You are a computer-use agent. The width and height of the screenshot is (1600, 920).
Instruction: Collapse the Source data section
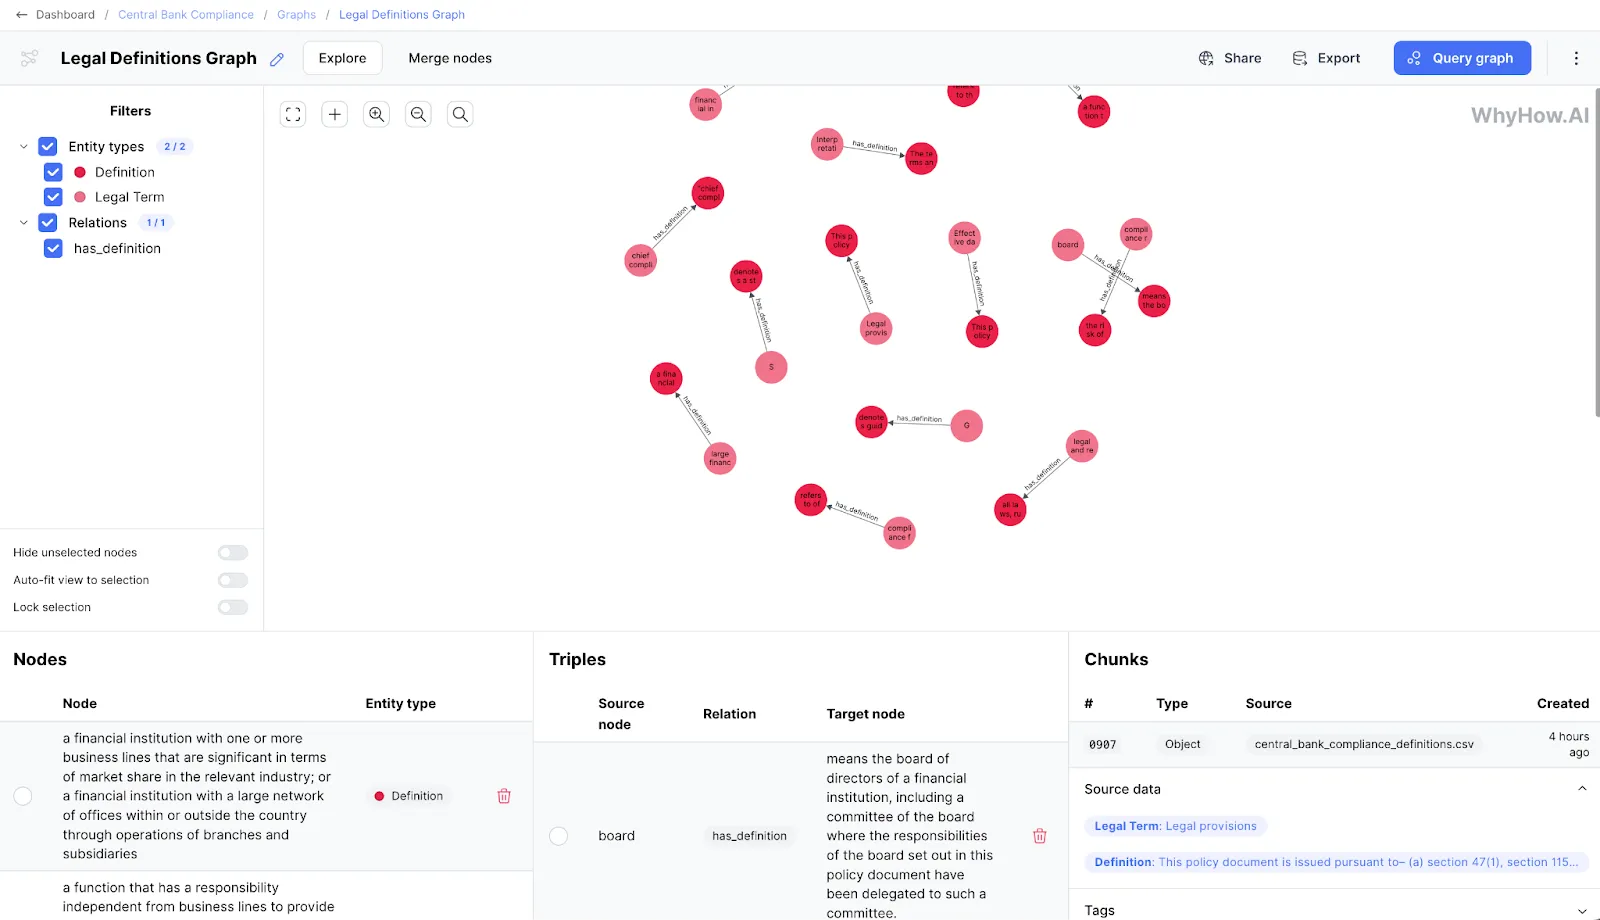[1582, 789]
